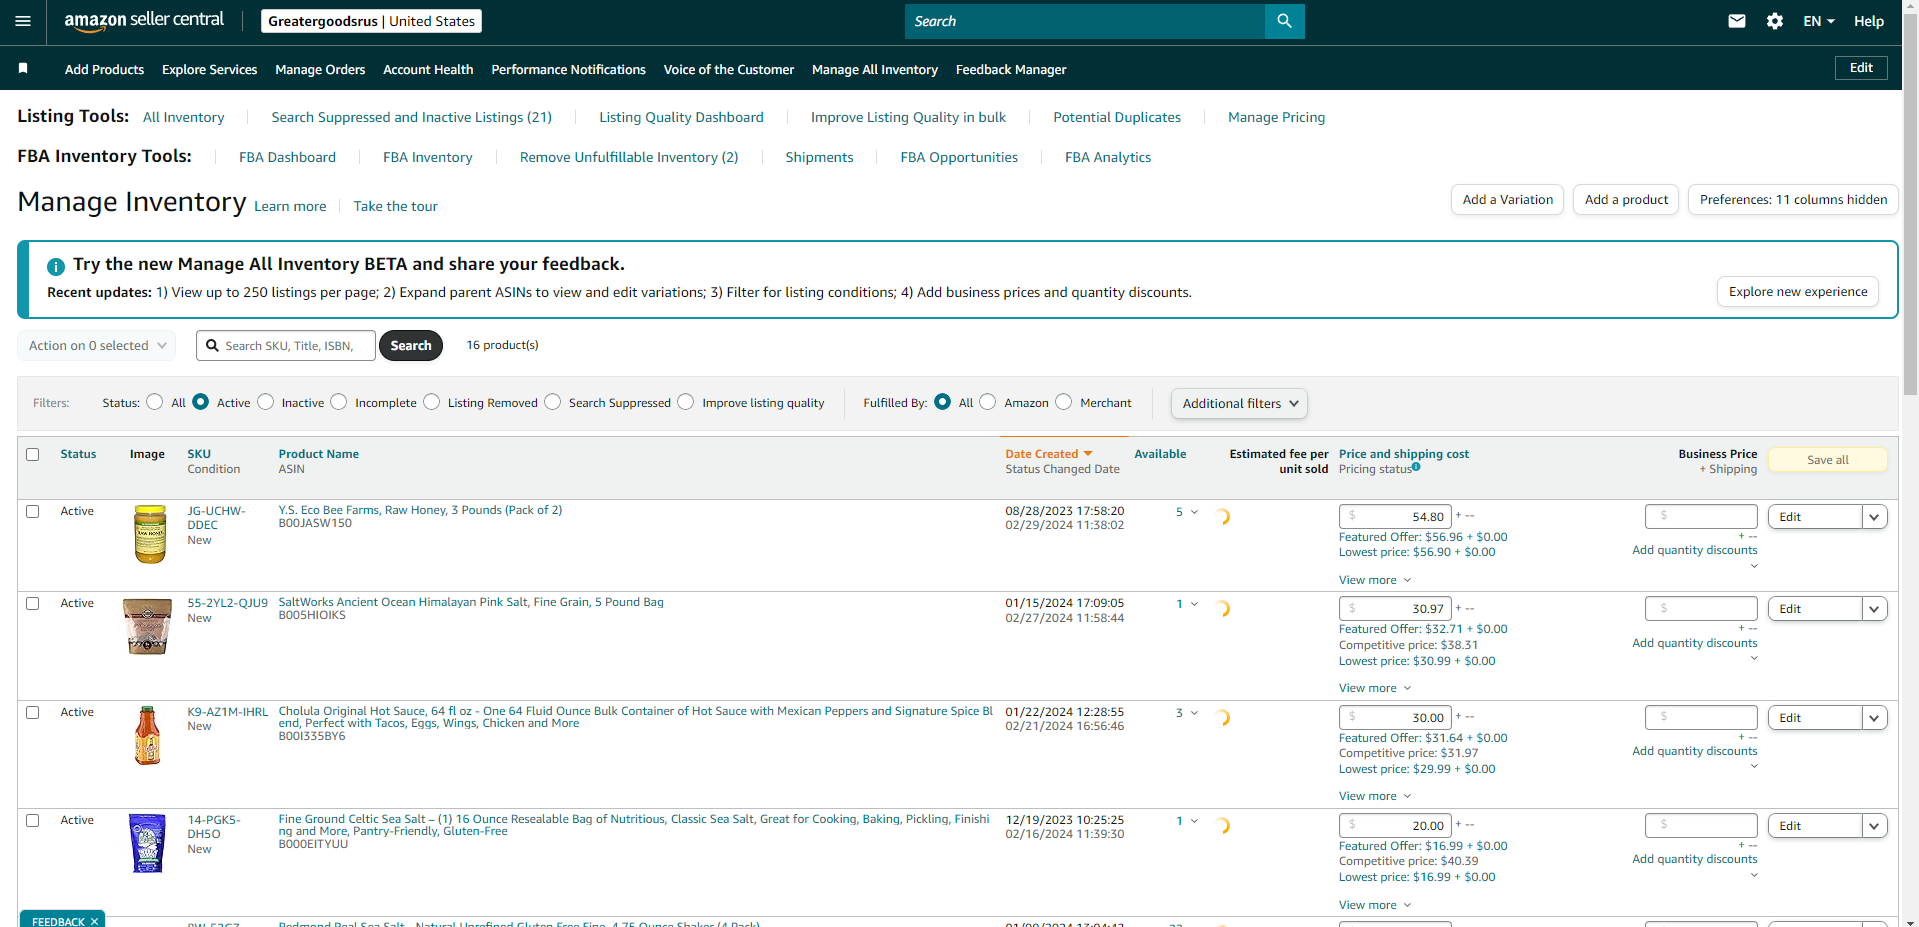Open Preferences: 11 columns hidden
Viewport: 1919px width, 927px height.
(1793, 200)
